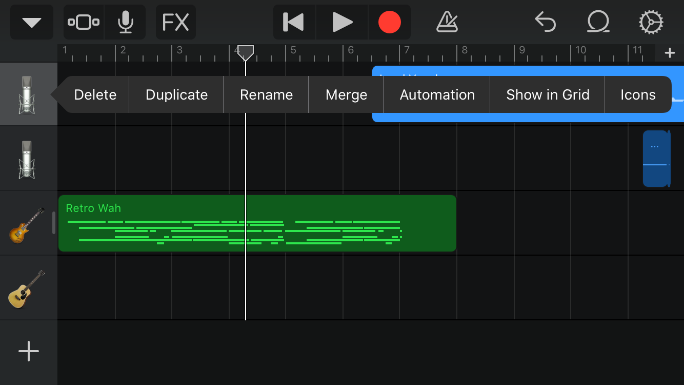
Task: Click bar 8 on the ruler
Action: click(465, 50)
